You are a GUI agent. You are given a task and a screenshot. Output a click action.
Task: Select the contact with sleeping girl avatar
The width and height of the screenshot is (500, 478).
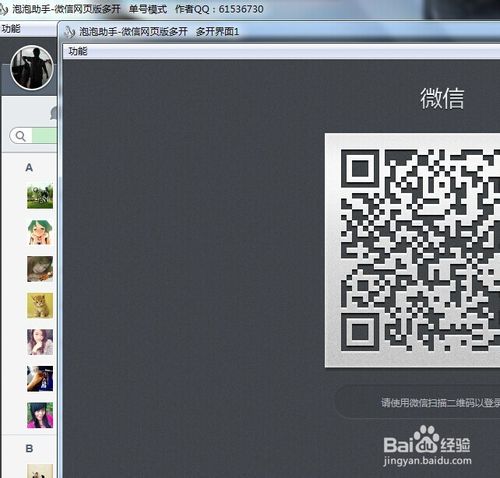pos(40,269)
